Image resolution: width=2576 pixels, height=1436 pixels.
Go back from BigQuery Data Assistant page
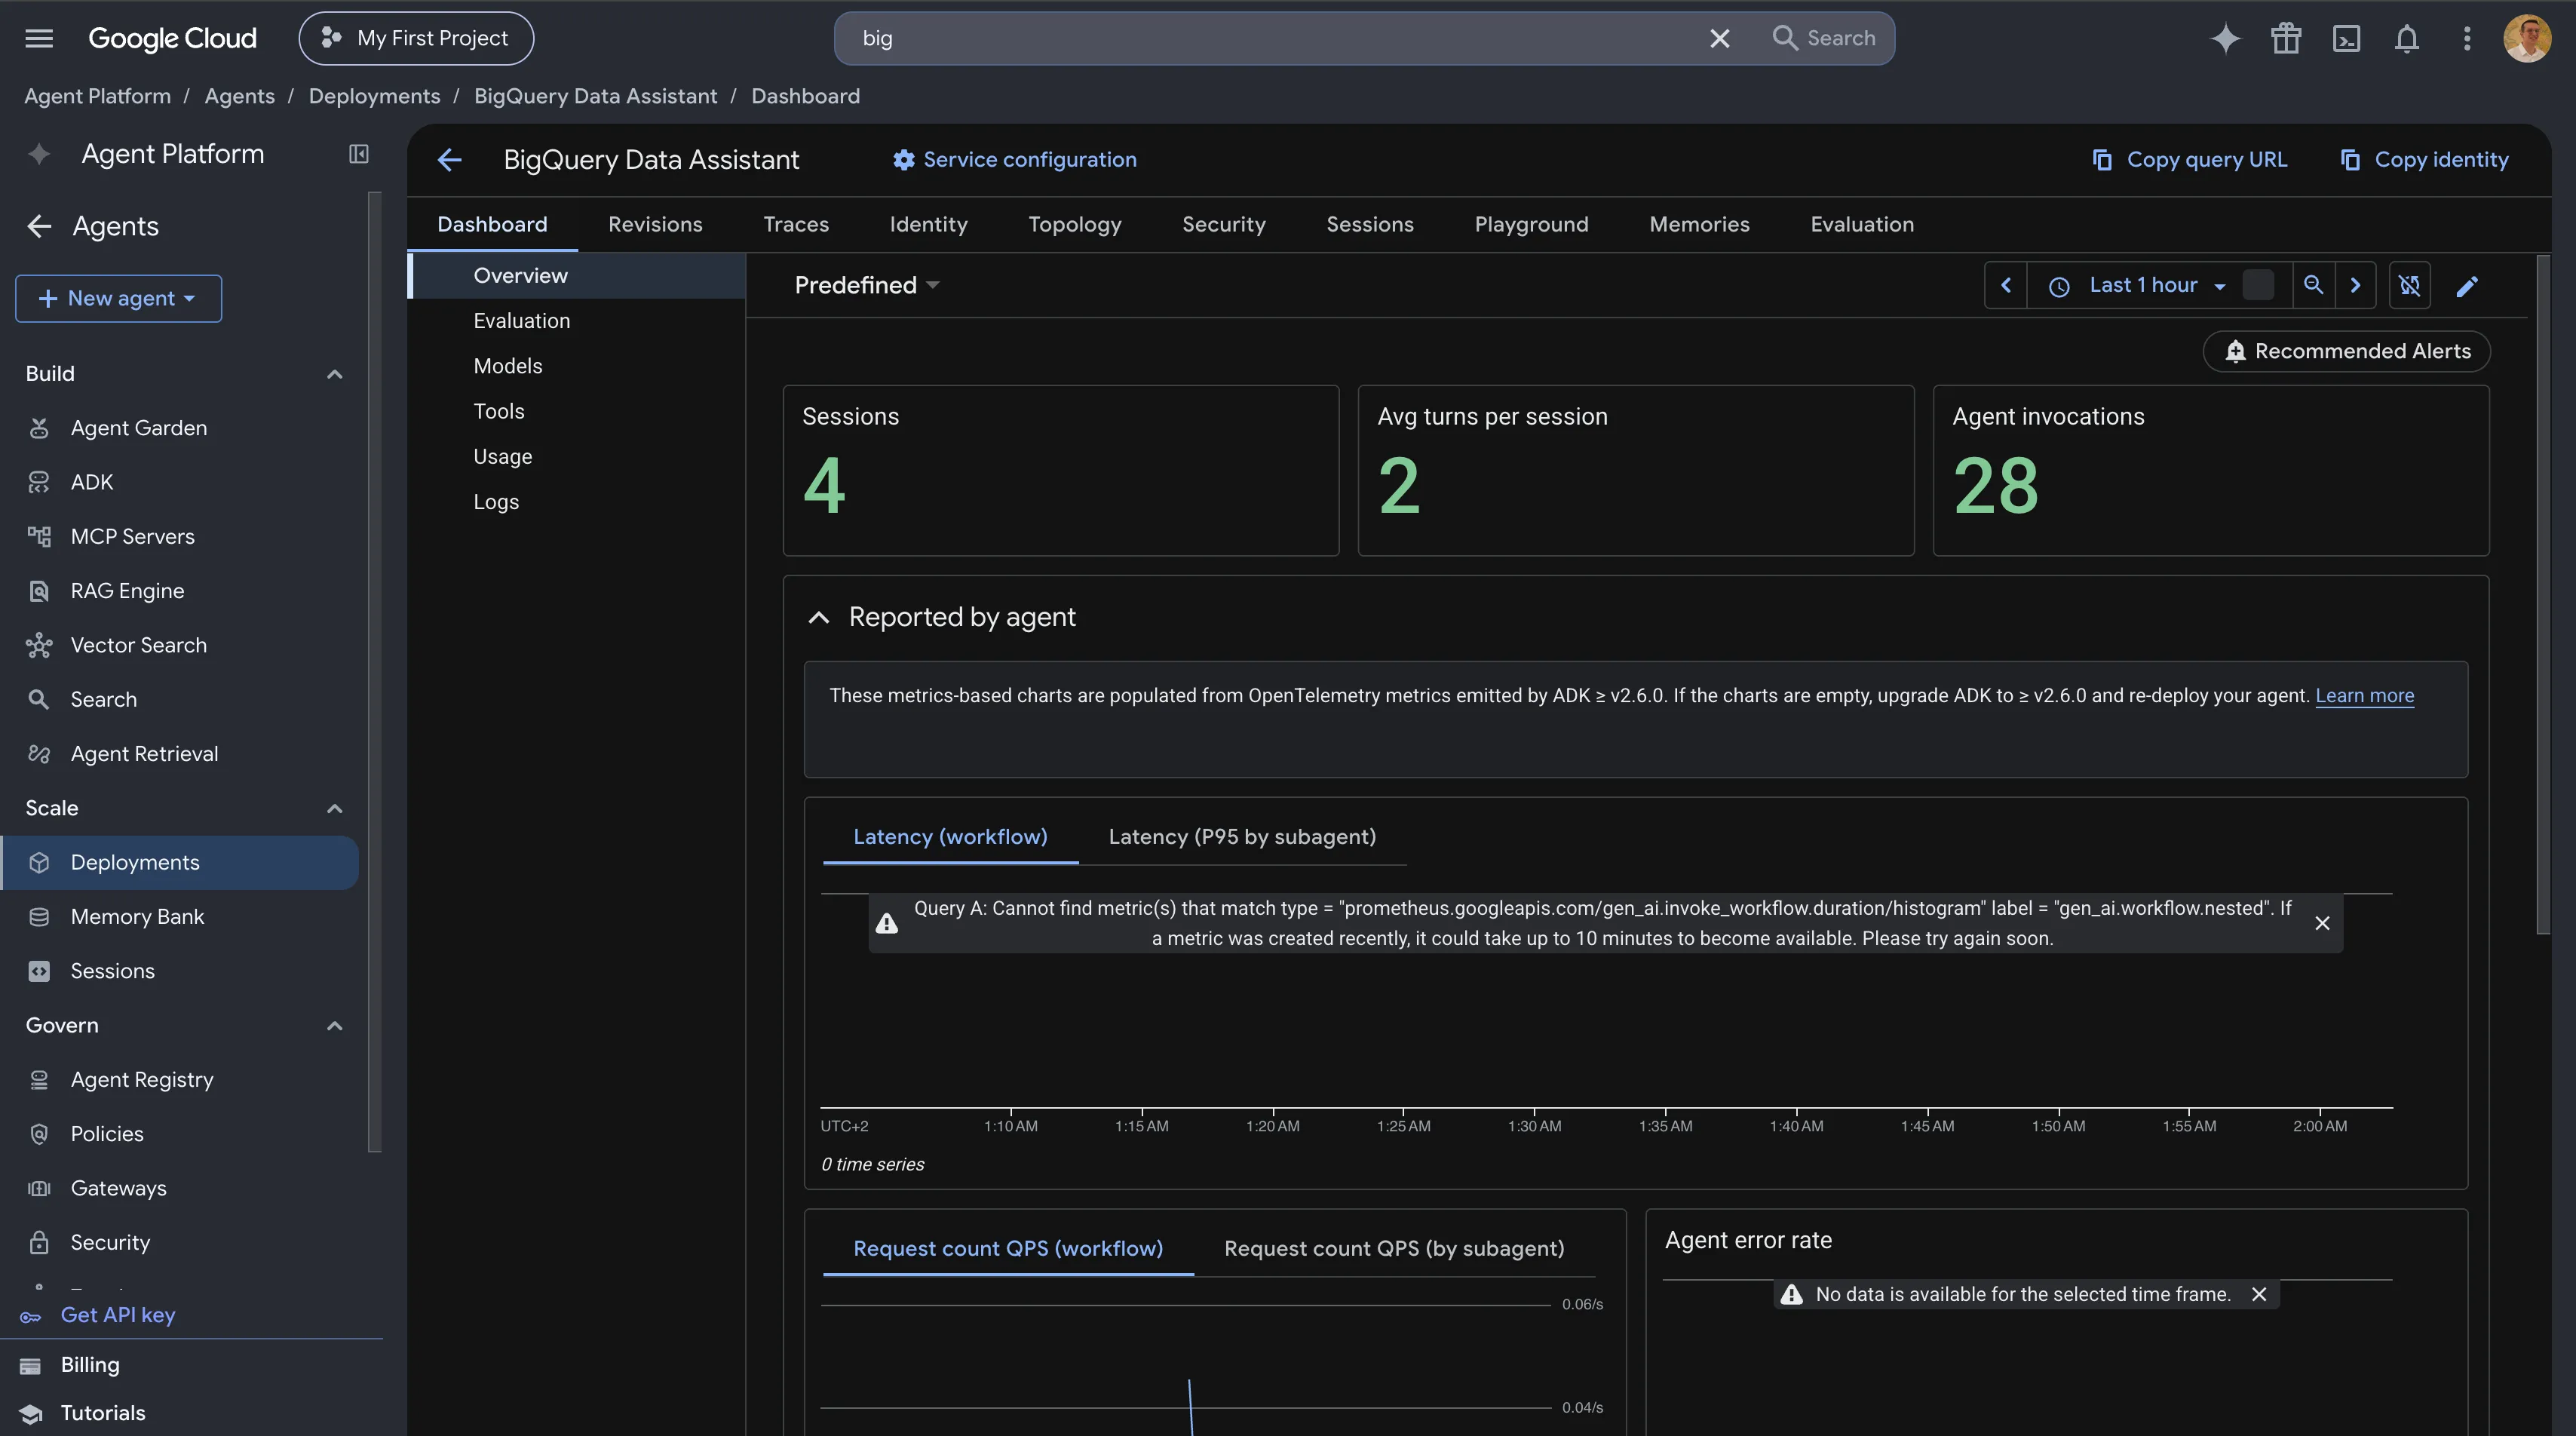pyautogui.click(x=450, y=160)
